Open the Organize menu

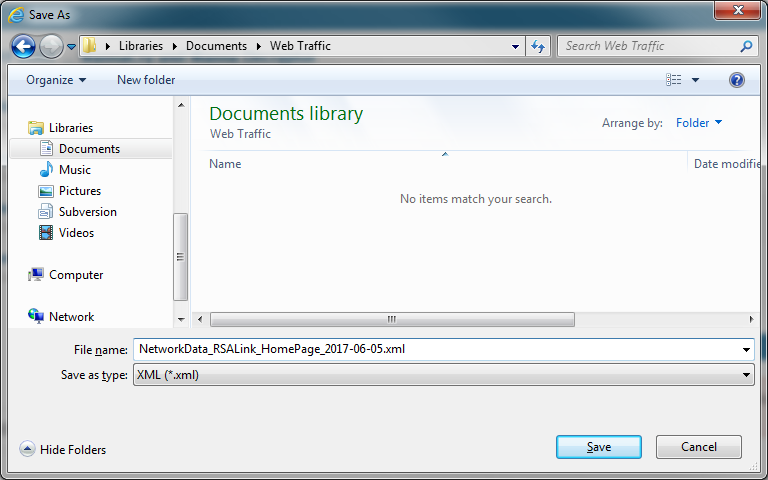coord(56,80)
